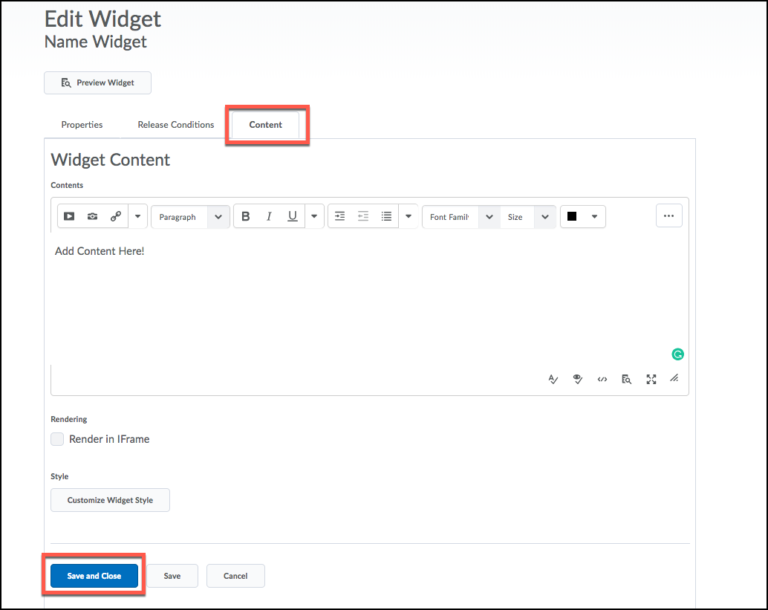Screen dimensions: 768x610
Task: Open the HTML source code editor
Action: (602, 379)
